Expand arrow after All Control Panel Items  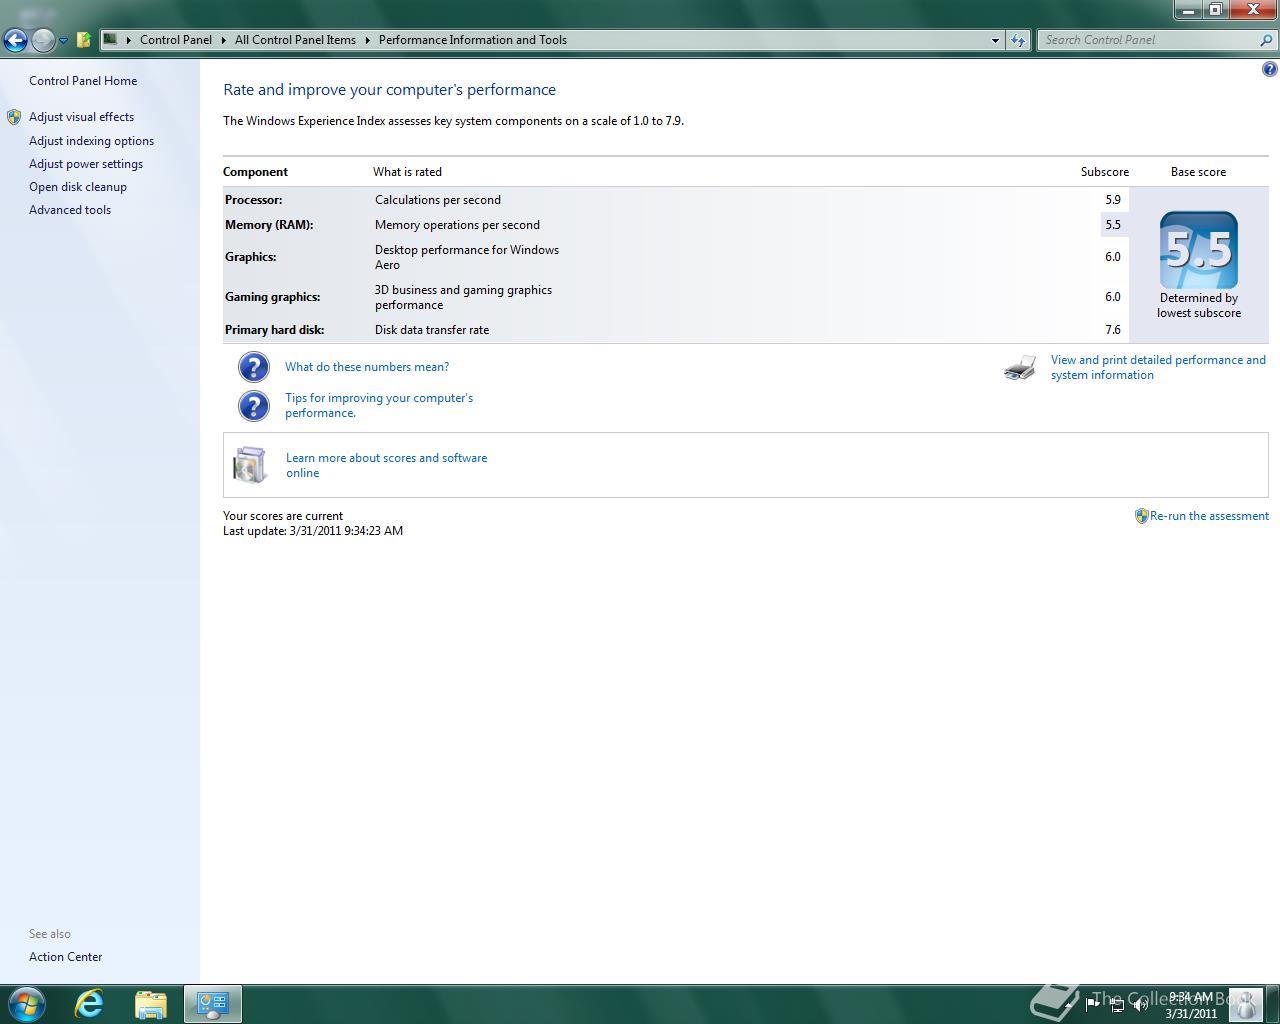(367, 40)
